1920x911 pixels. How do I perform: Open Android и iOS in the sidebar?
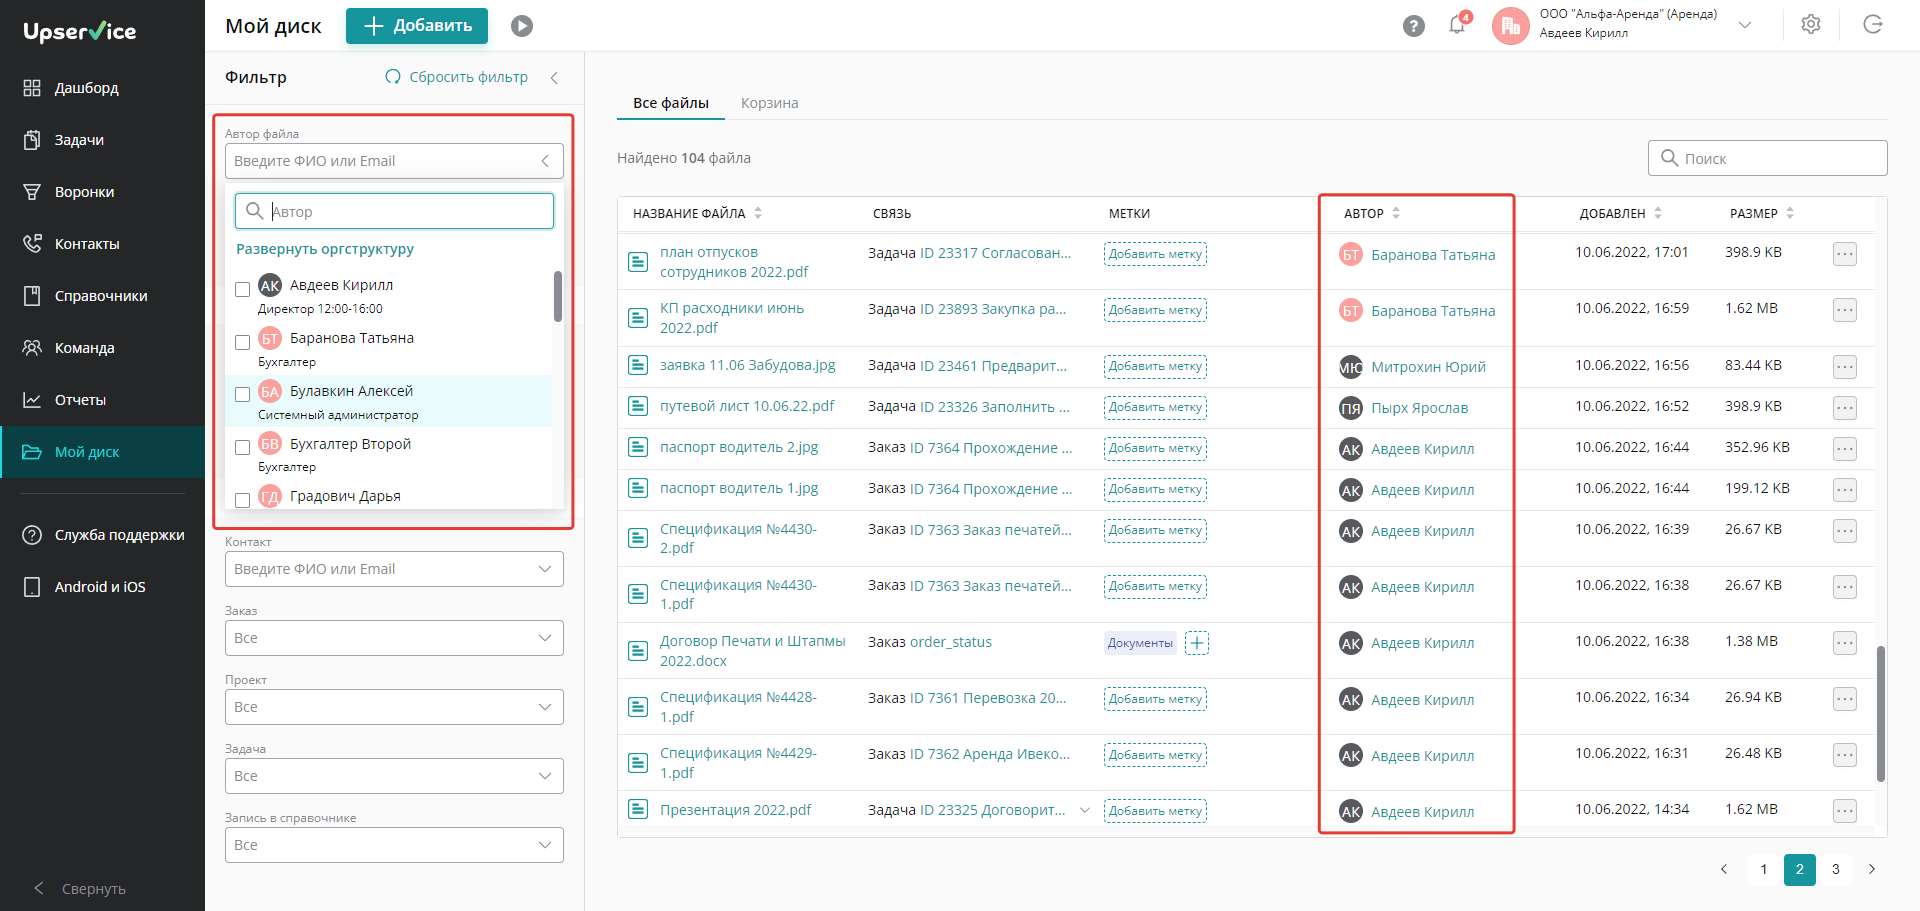coord(102,587)
